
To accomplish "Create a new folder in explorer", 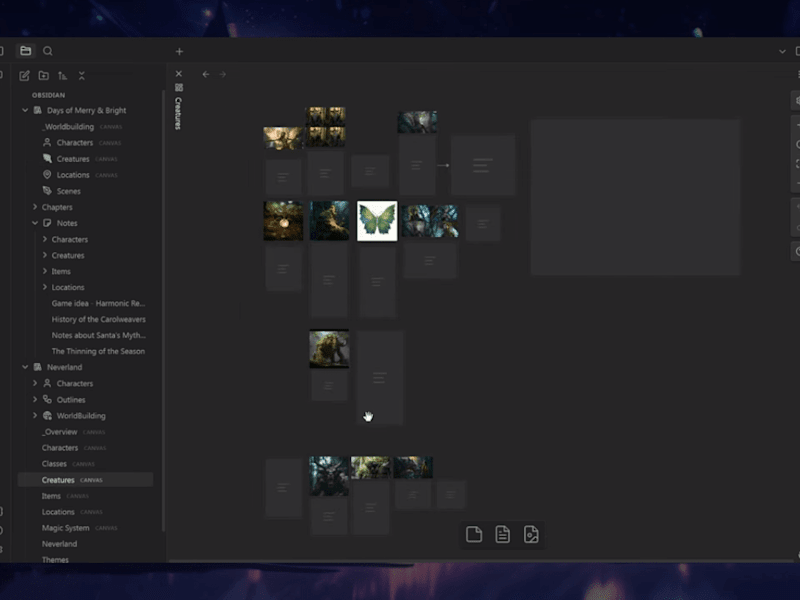I will [44, 76].
